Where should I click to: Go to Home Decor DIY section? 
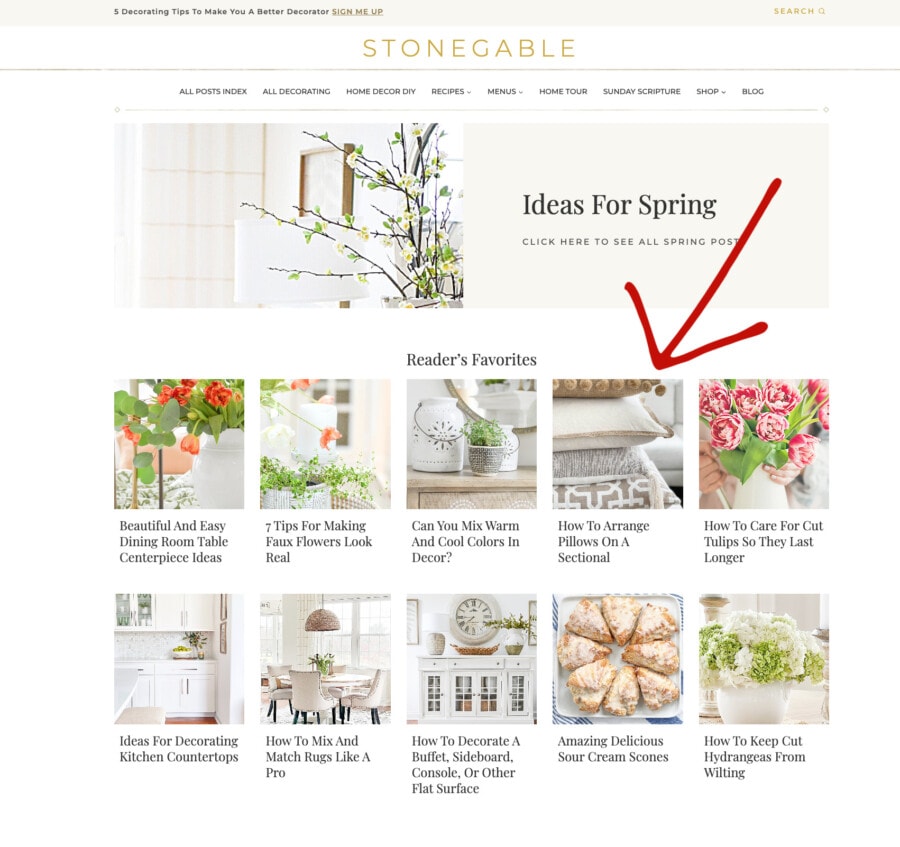(381, 91)
